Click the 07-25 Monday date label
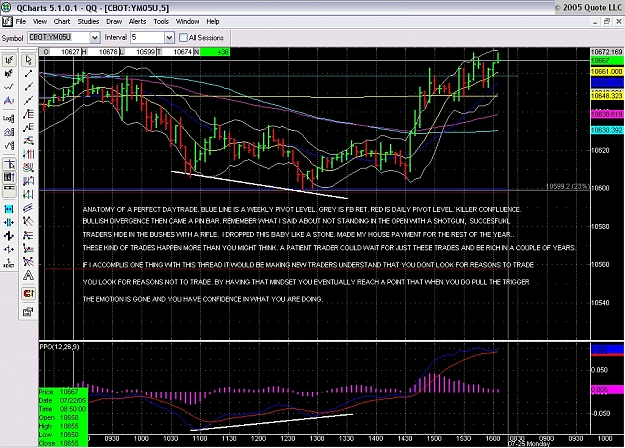 point(529,444)
